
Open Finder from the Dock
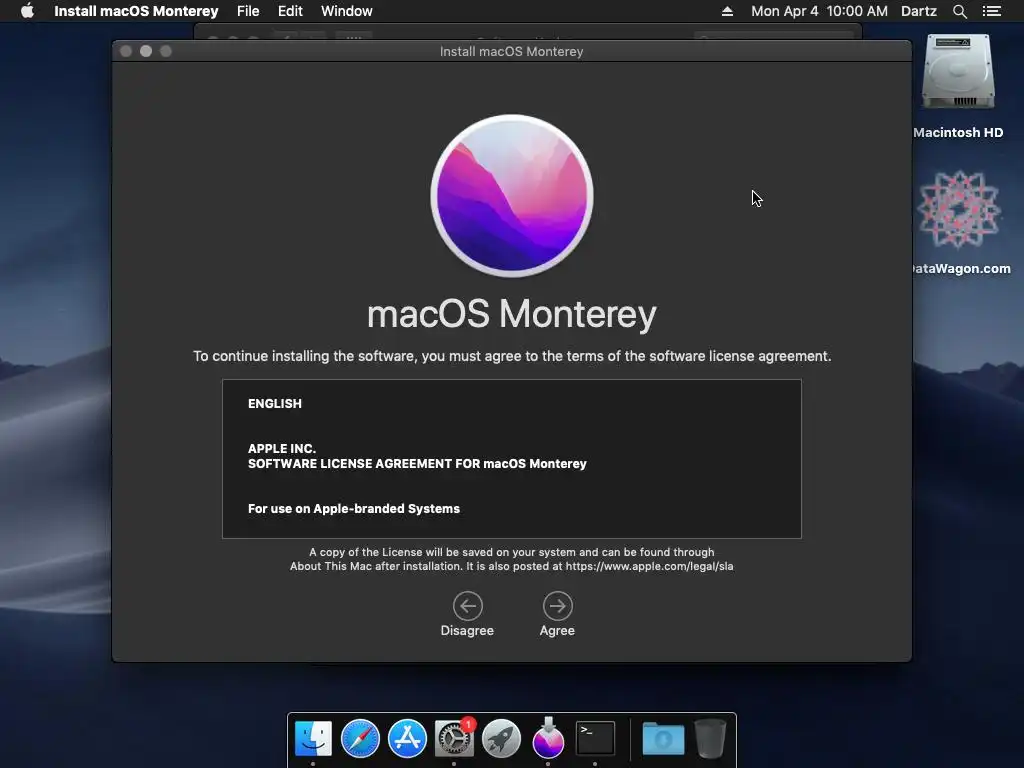coord(313,738)
